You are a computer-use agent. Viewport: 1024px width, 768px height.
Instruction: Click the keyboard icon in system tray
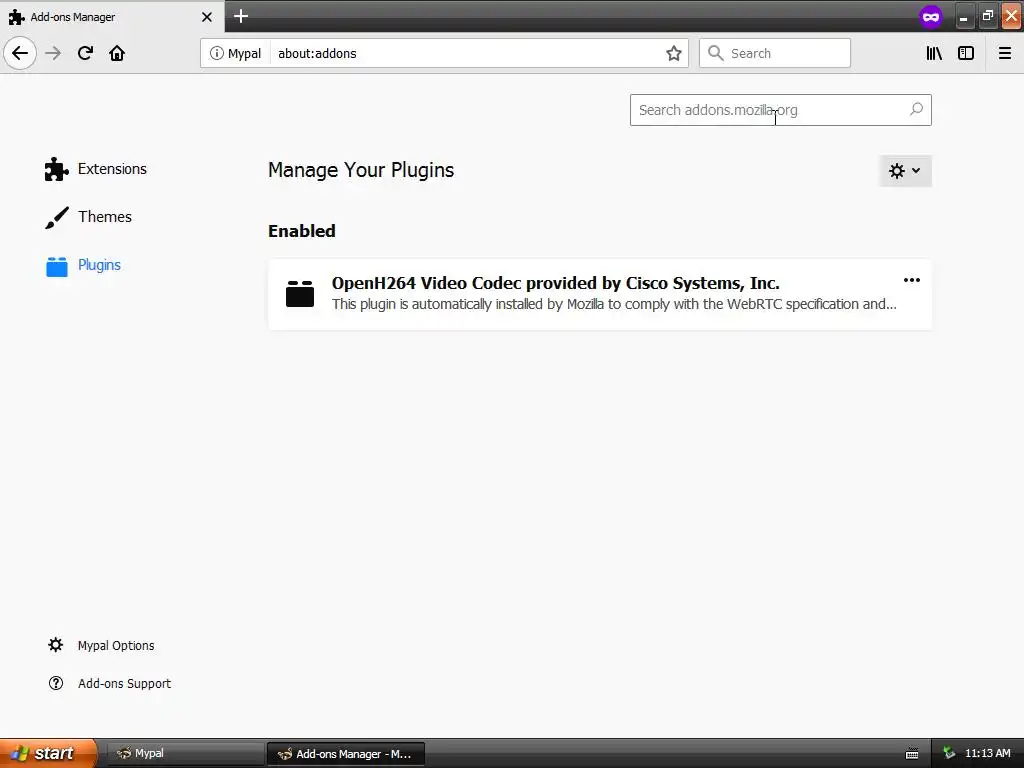pos(912,754)
